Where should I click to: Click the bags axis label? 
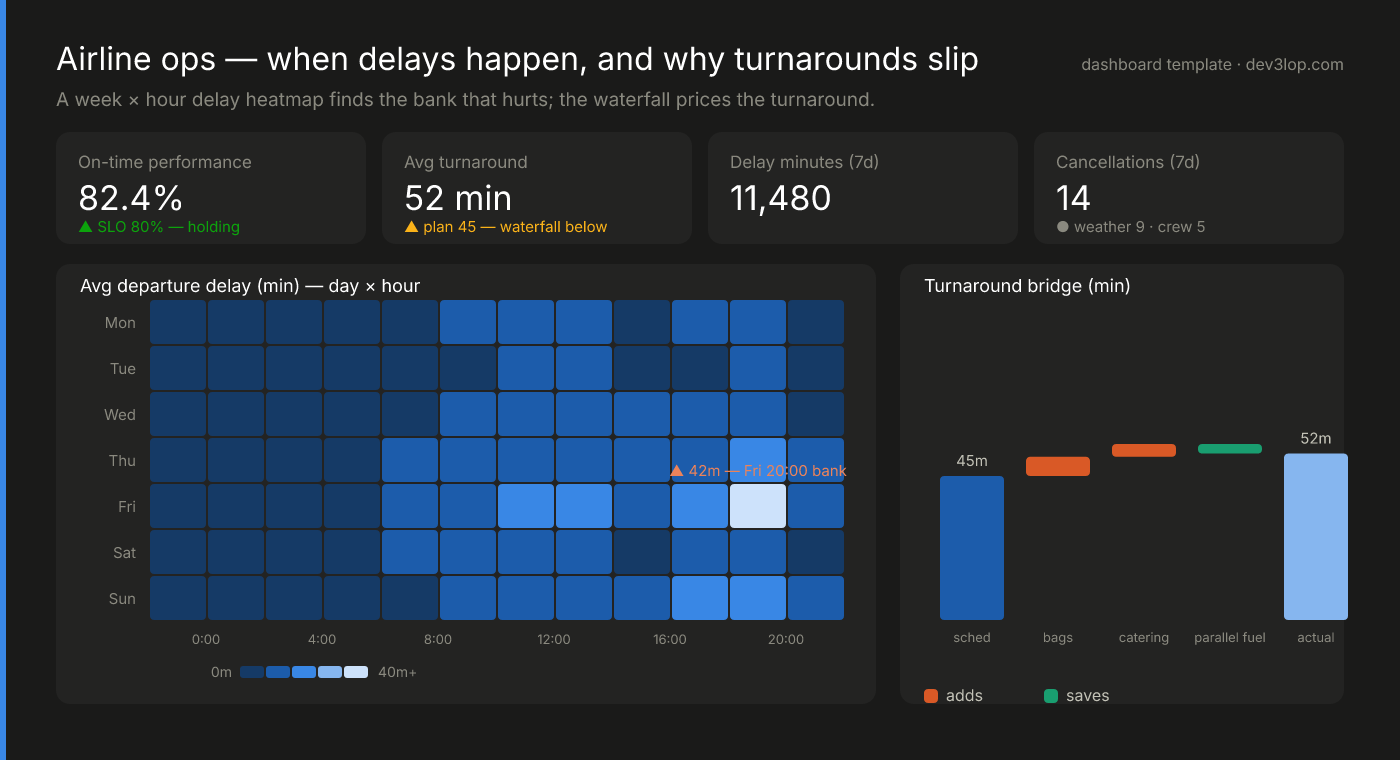[1058, 638]
